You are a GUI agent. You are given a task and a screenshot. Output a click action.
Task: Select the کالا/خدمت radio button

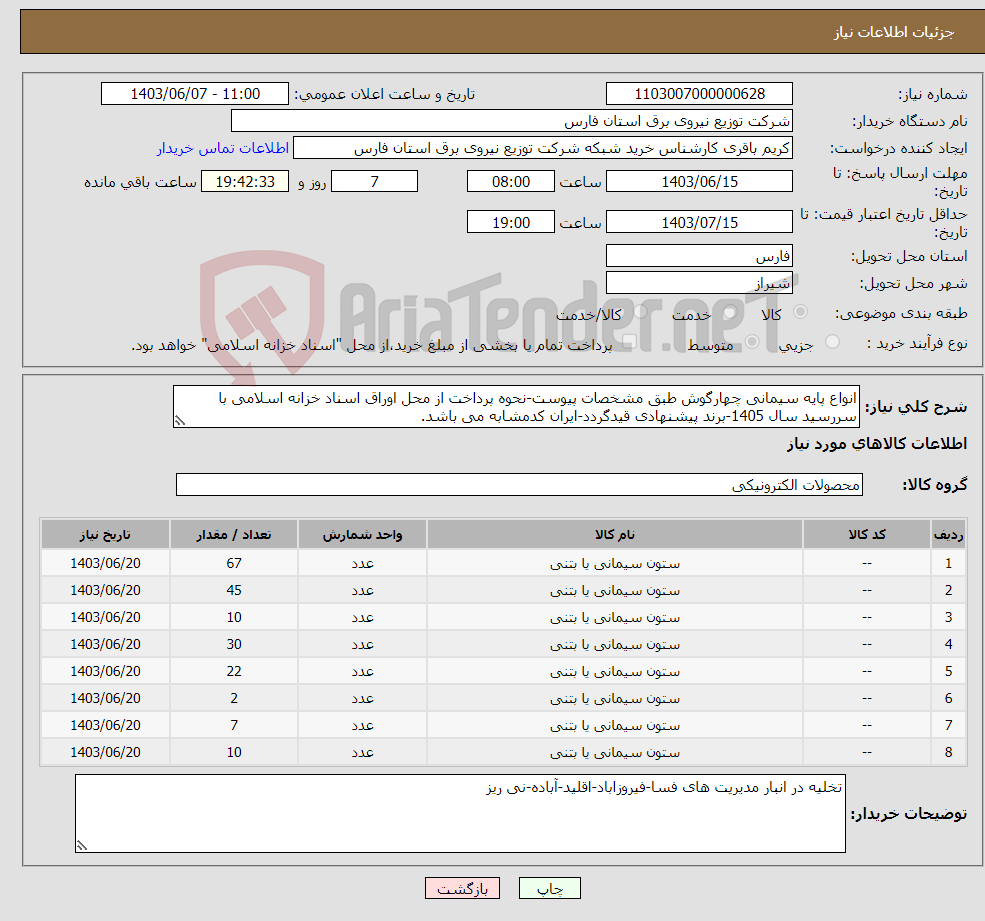640,312
